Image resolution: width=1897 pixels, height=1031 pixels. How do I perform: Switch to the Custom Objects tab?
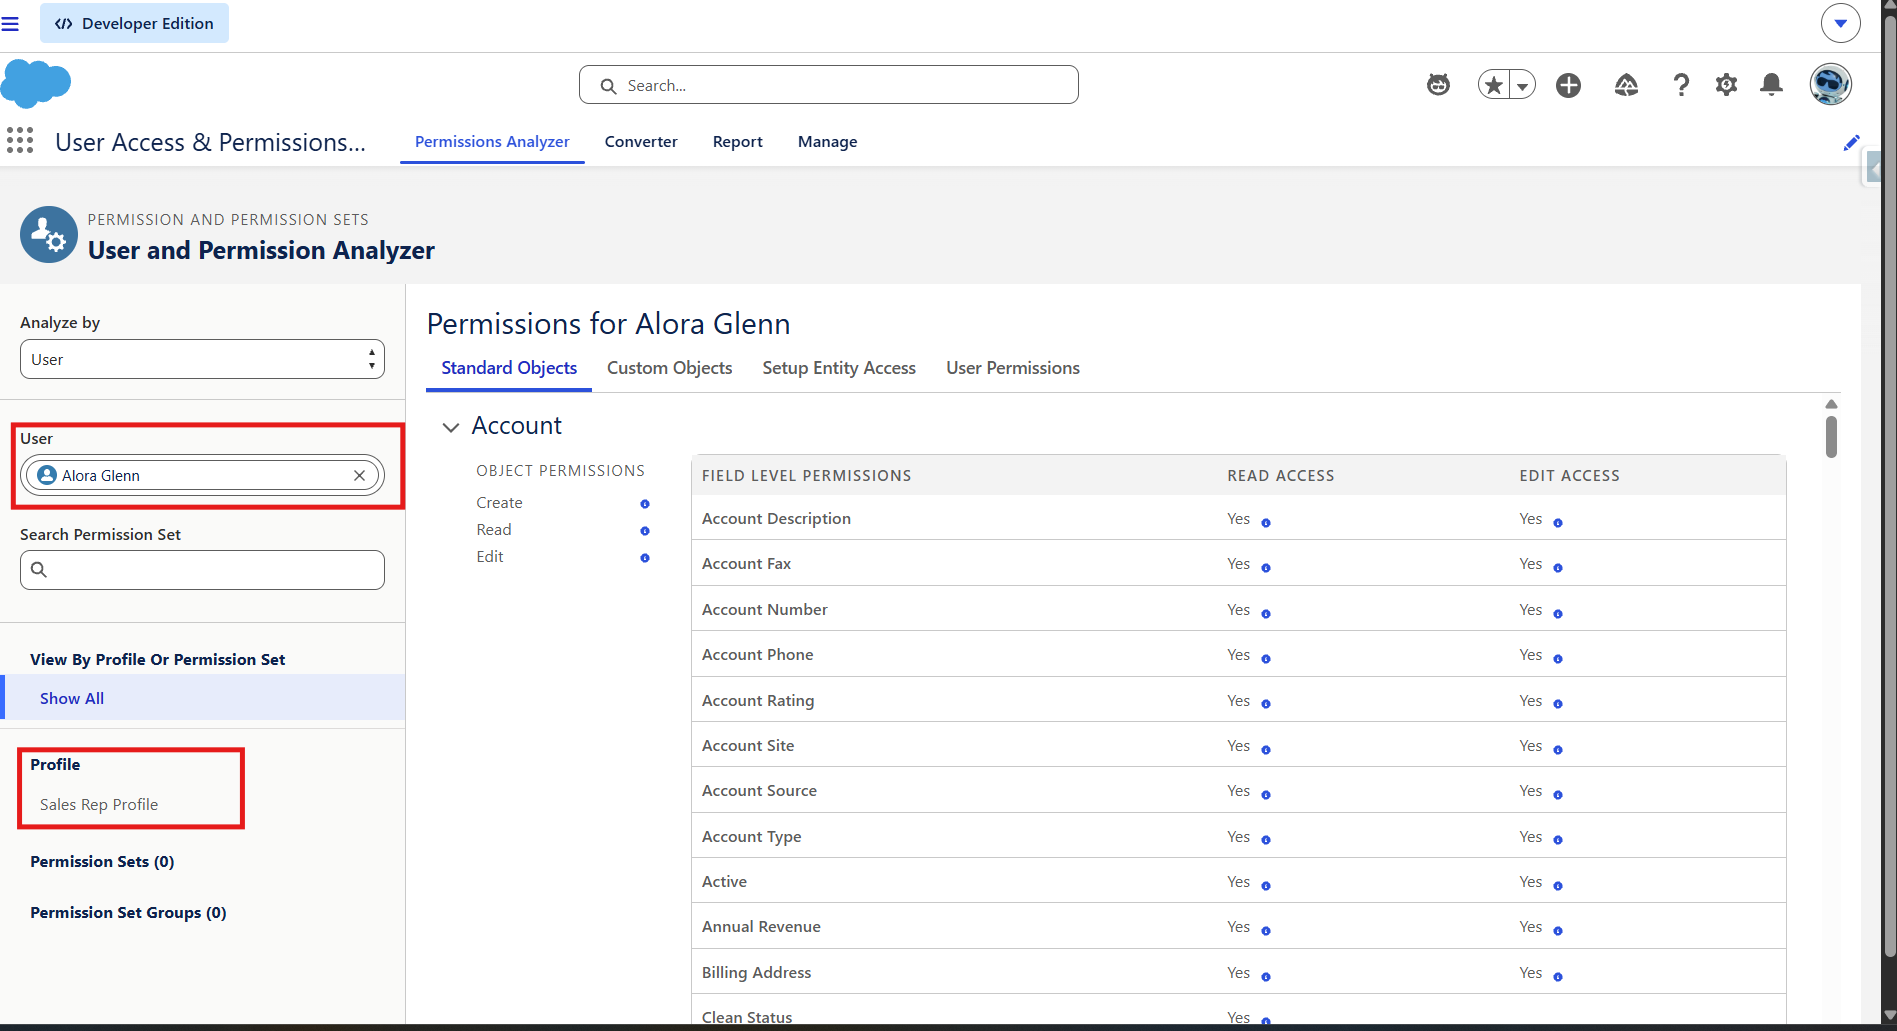click(x=669, y=368)
